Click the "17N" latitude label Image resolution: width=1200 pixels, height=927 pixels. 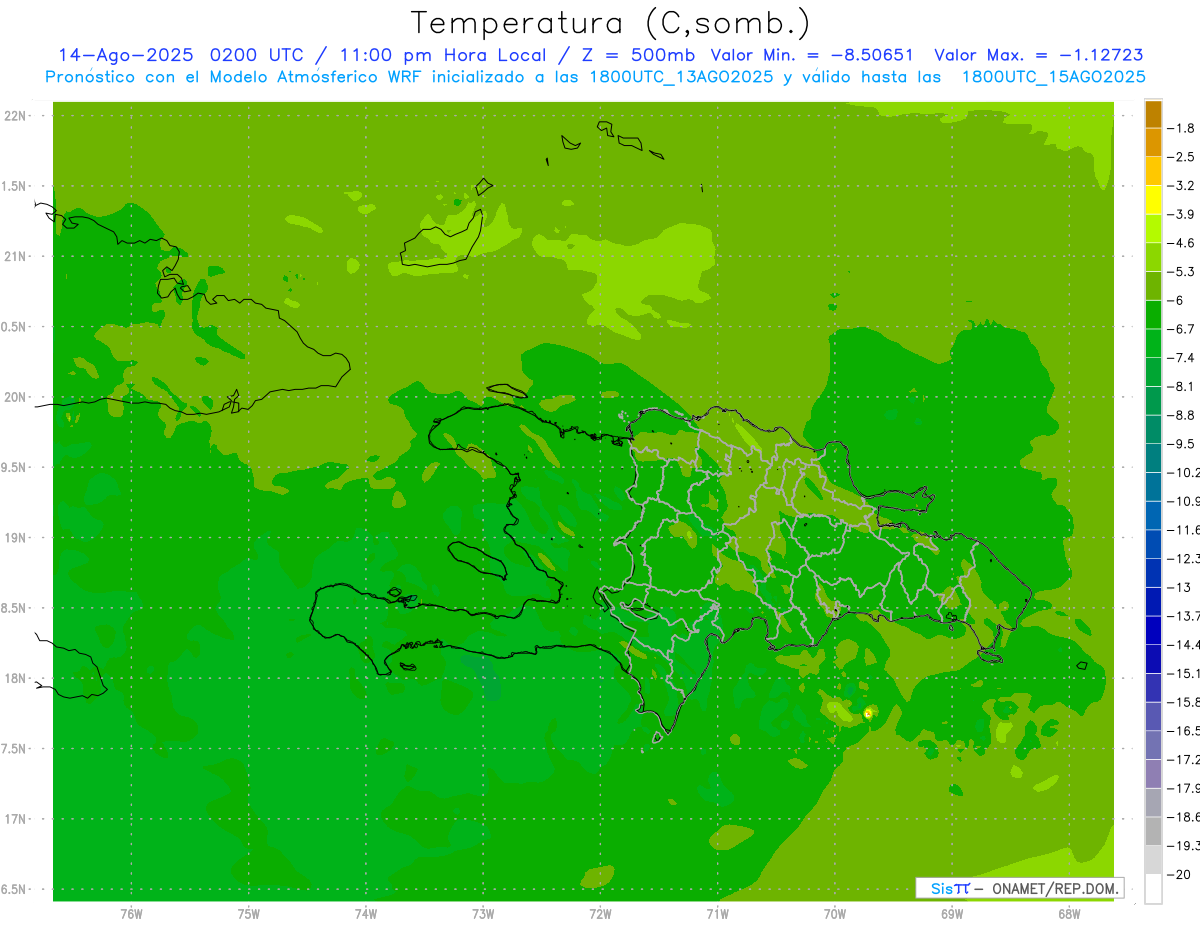coord(16,819)
